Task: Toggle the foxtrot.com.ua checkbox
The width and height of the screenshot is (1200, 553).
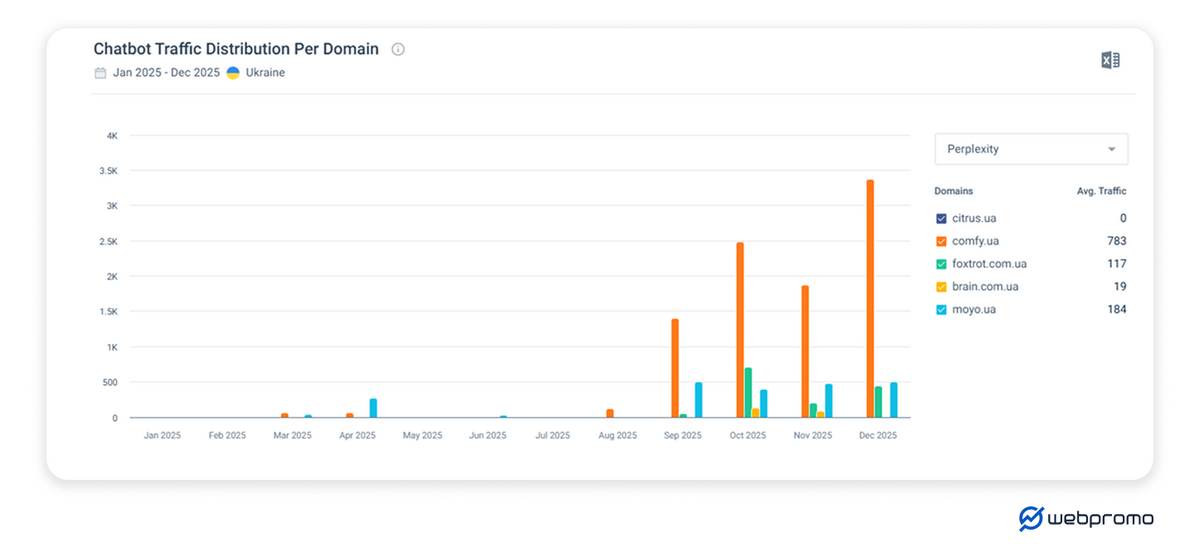Action: pos(941,264)
